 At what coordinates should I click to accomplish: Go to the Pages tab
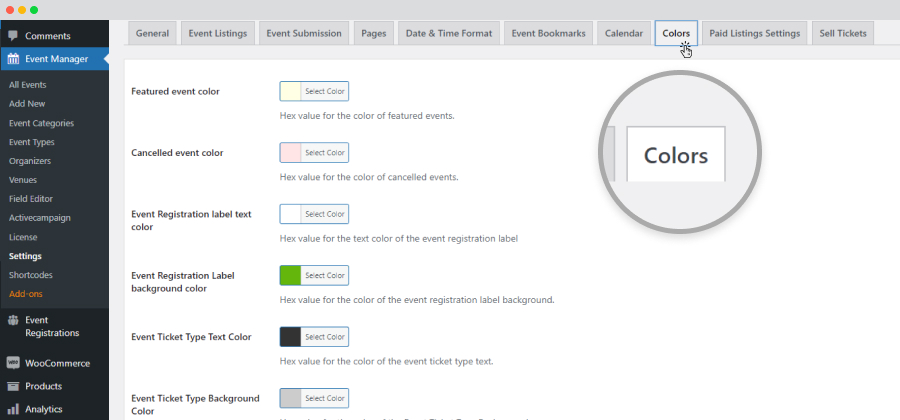[x=374, y=33]
